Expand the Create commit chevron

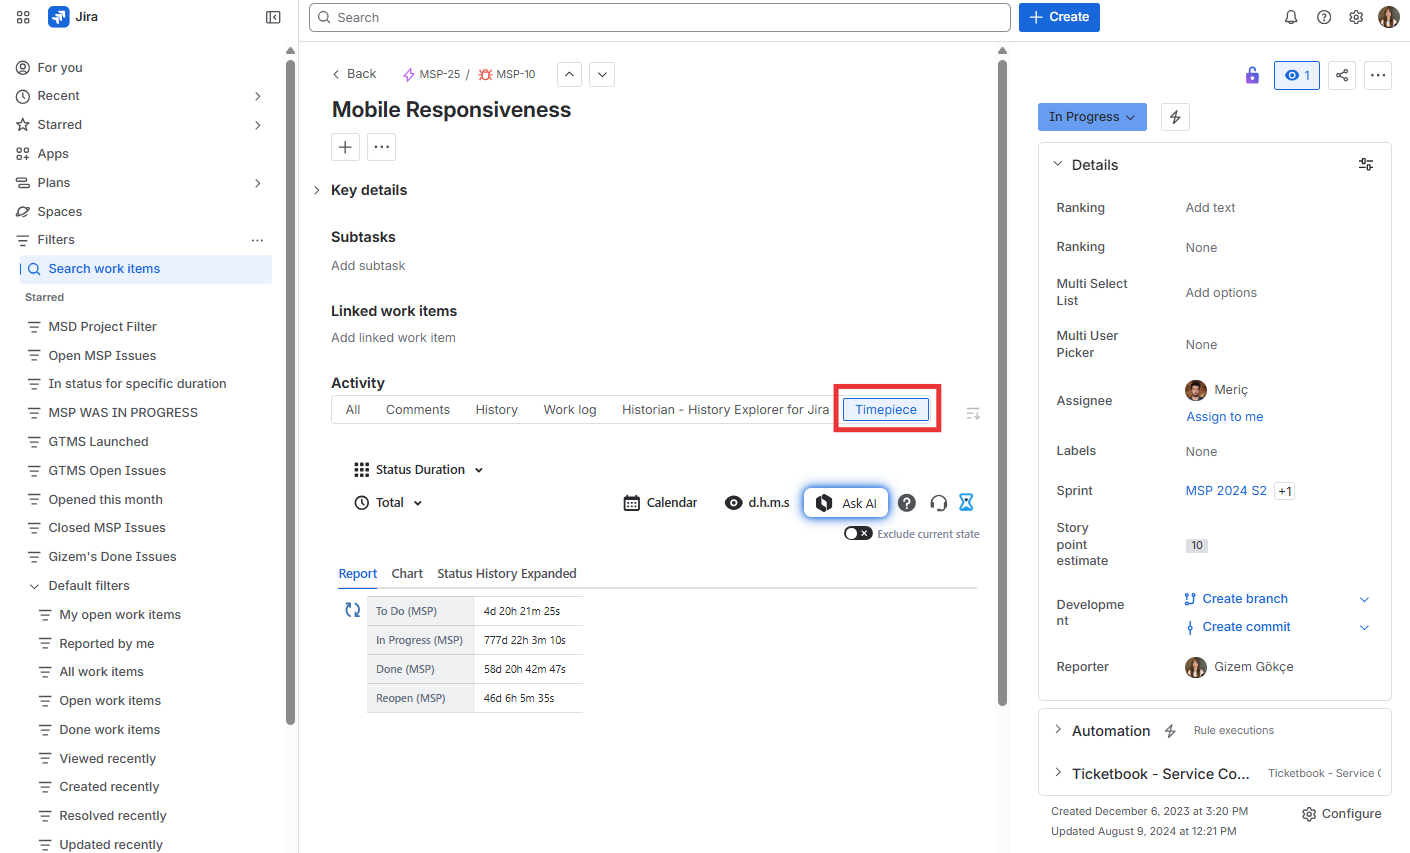coord(1364,627)
